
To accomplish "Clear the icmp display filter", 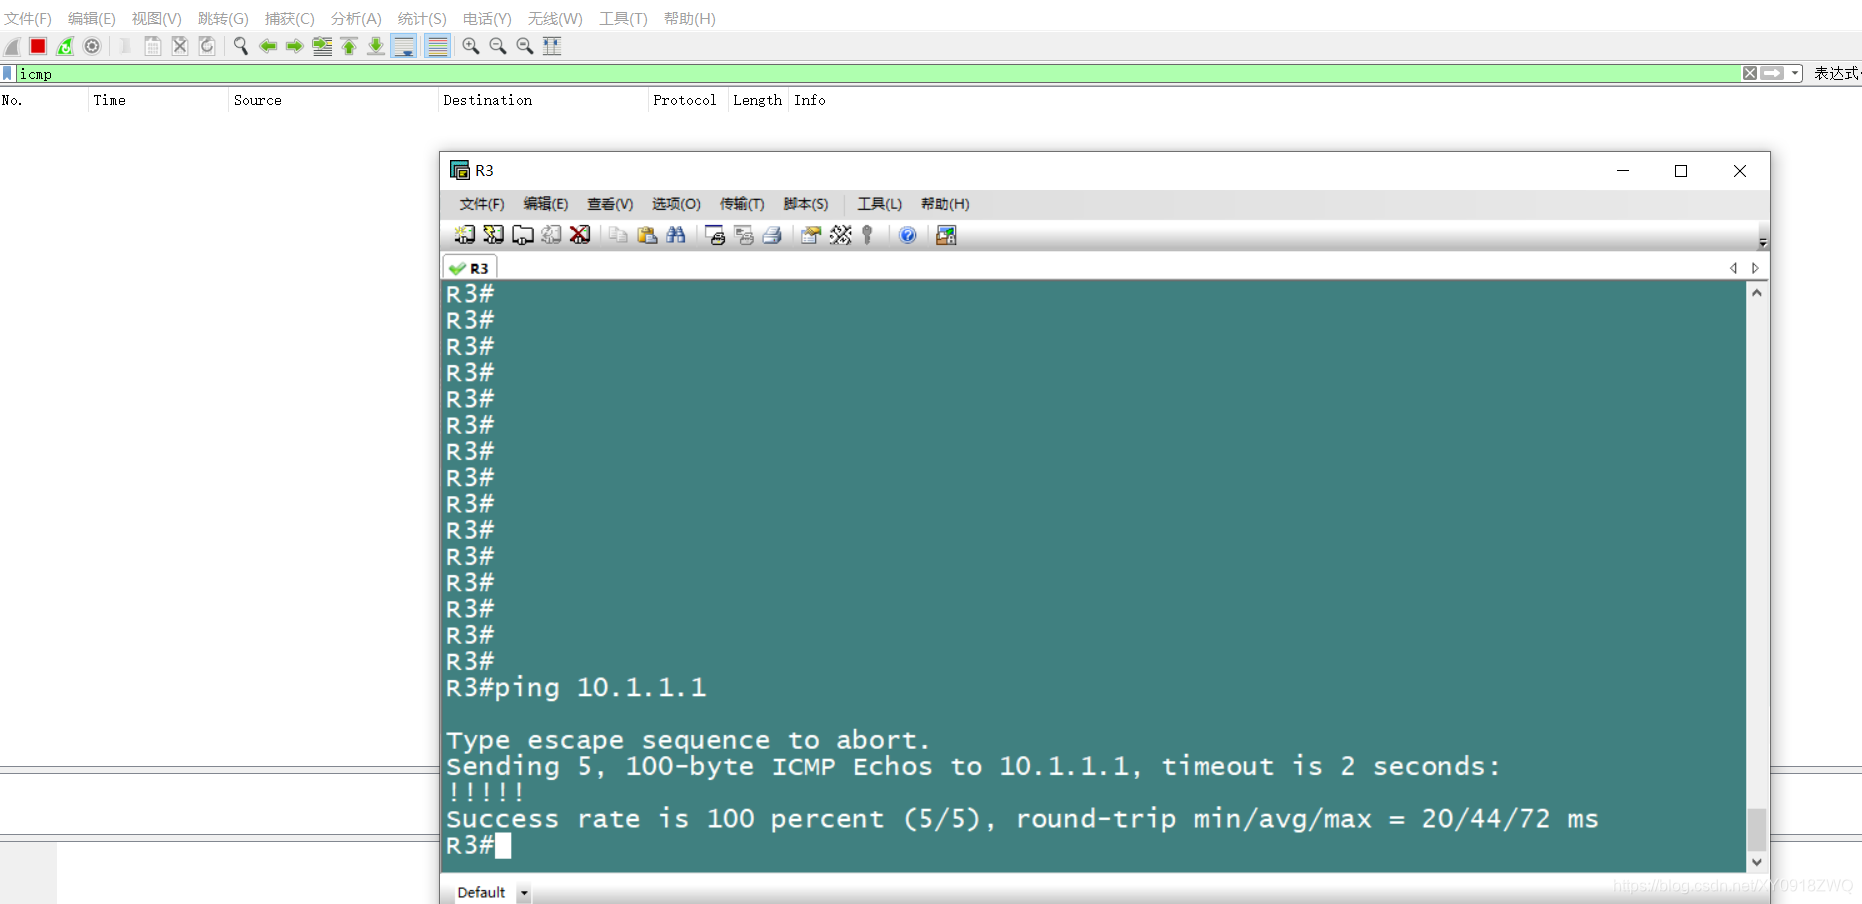I will 1750,73.
